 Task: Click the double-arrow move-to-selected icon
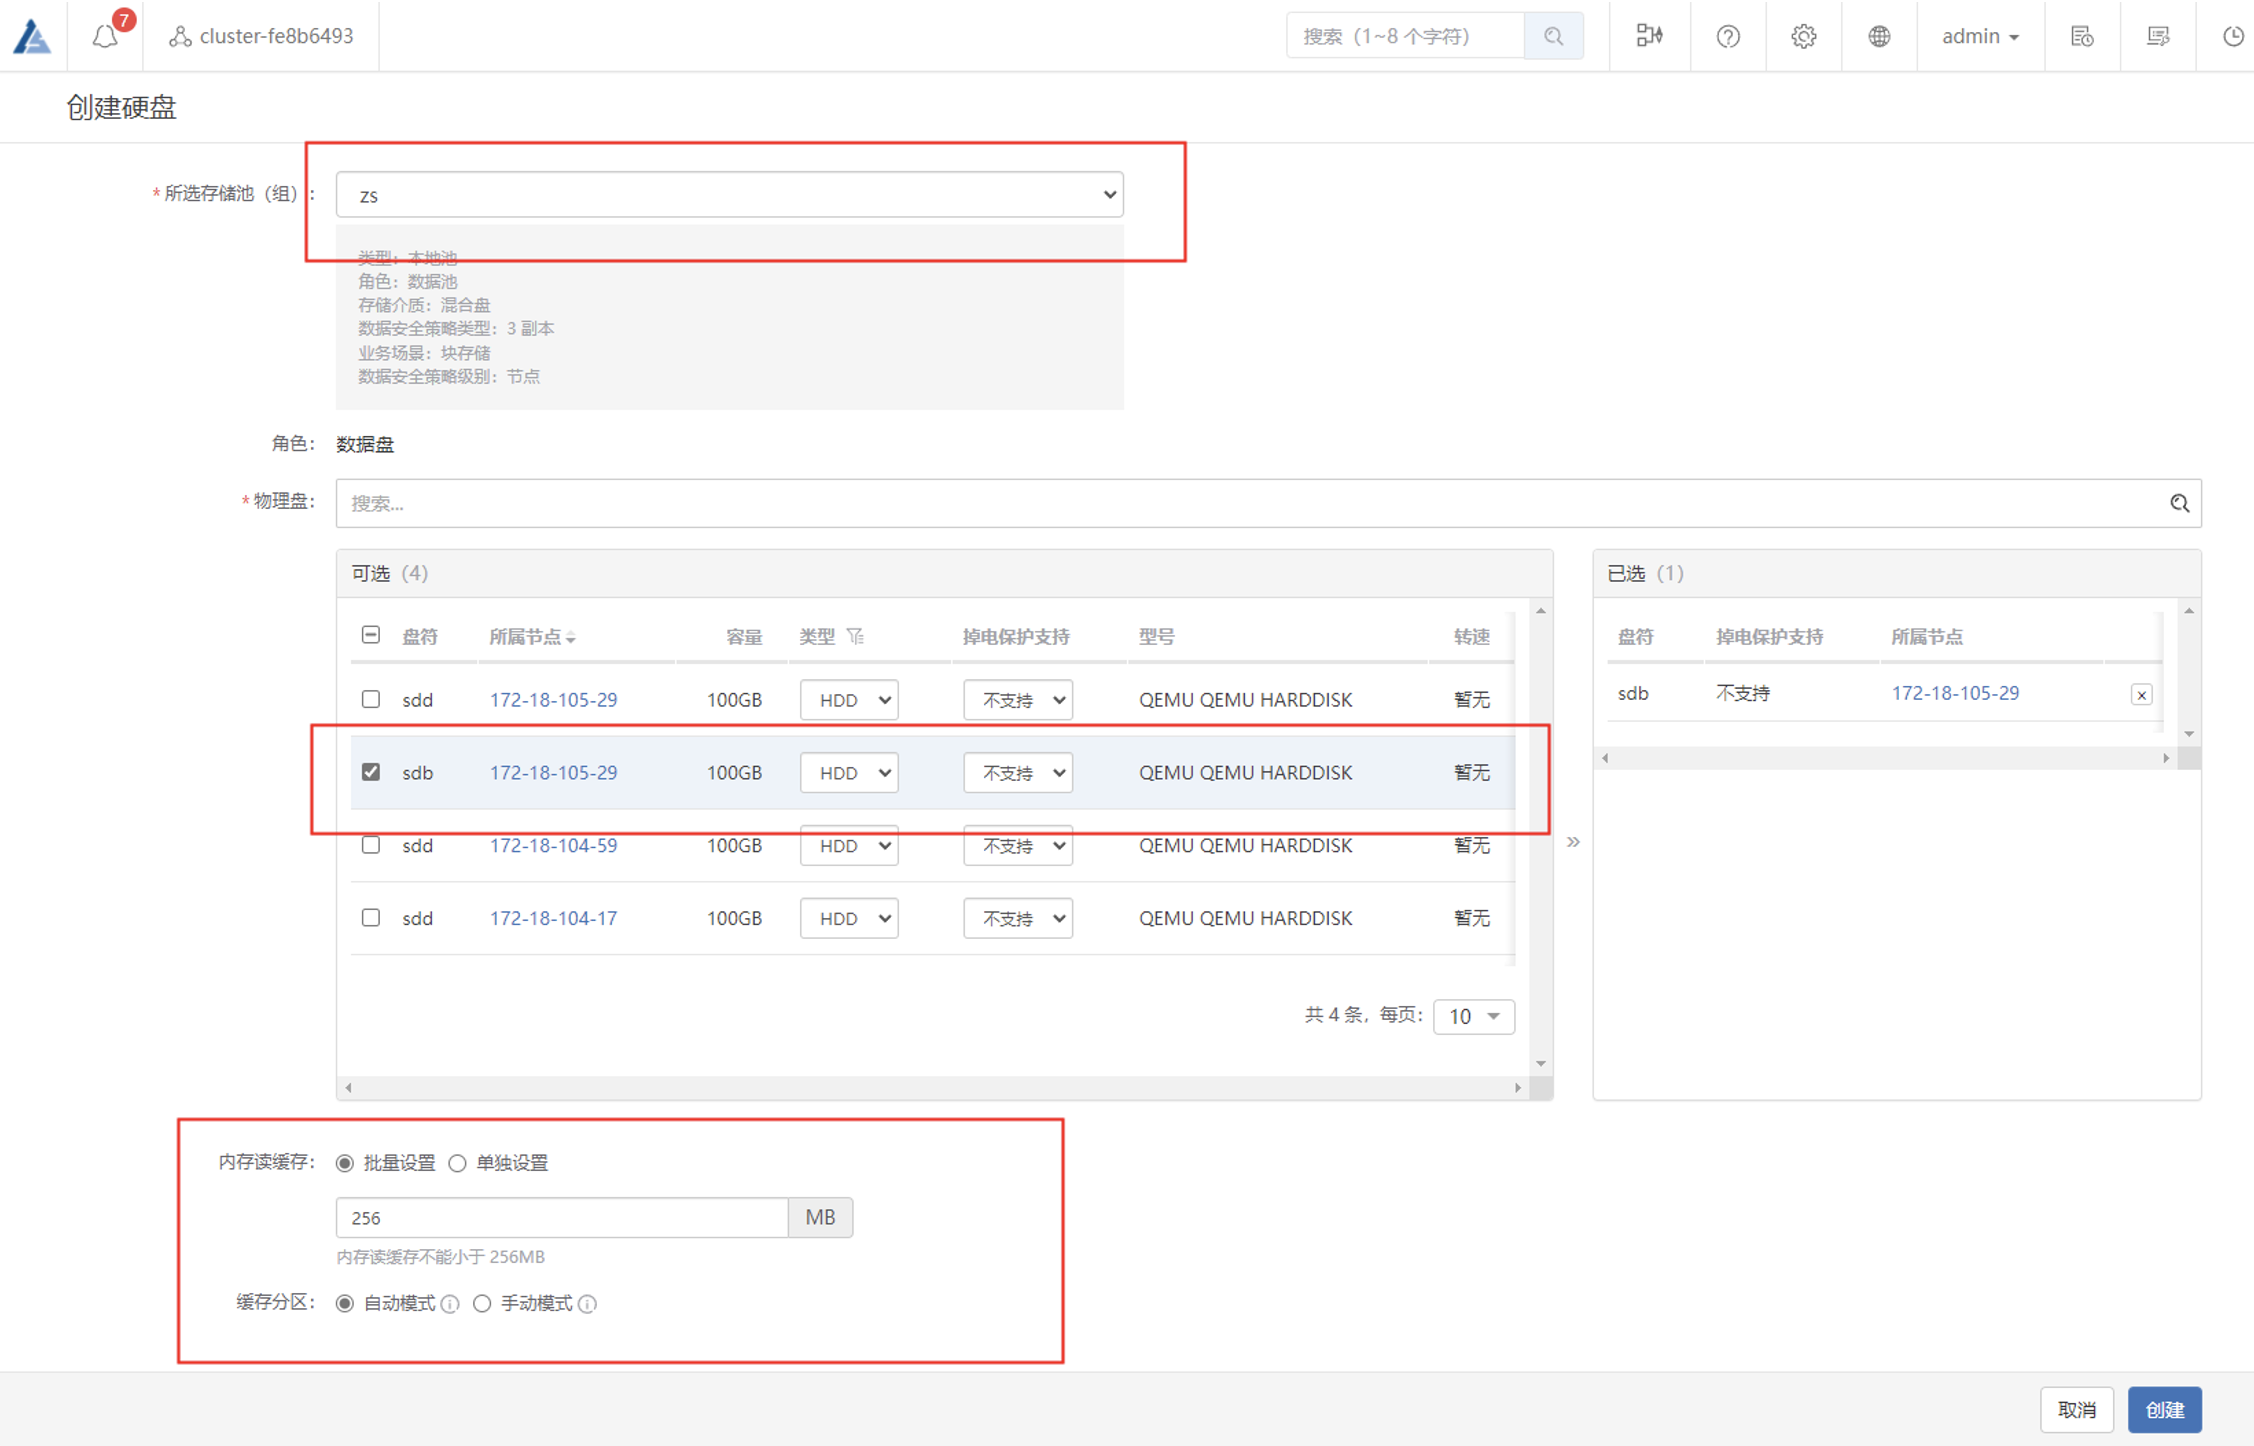1573,842
